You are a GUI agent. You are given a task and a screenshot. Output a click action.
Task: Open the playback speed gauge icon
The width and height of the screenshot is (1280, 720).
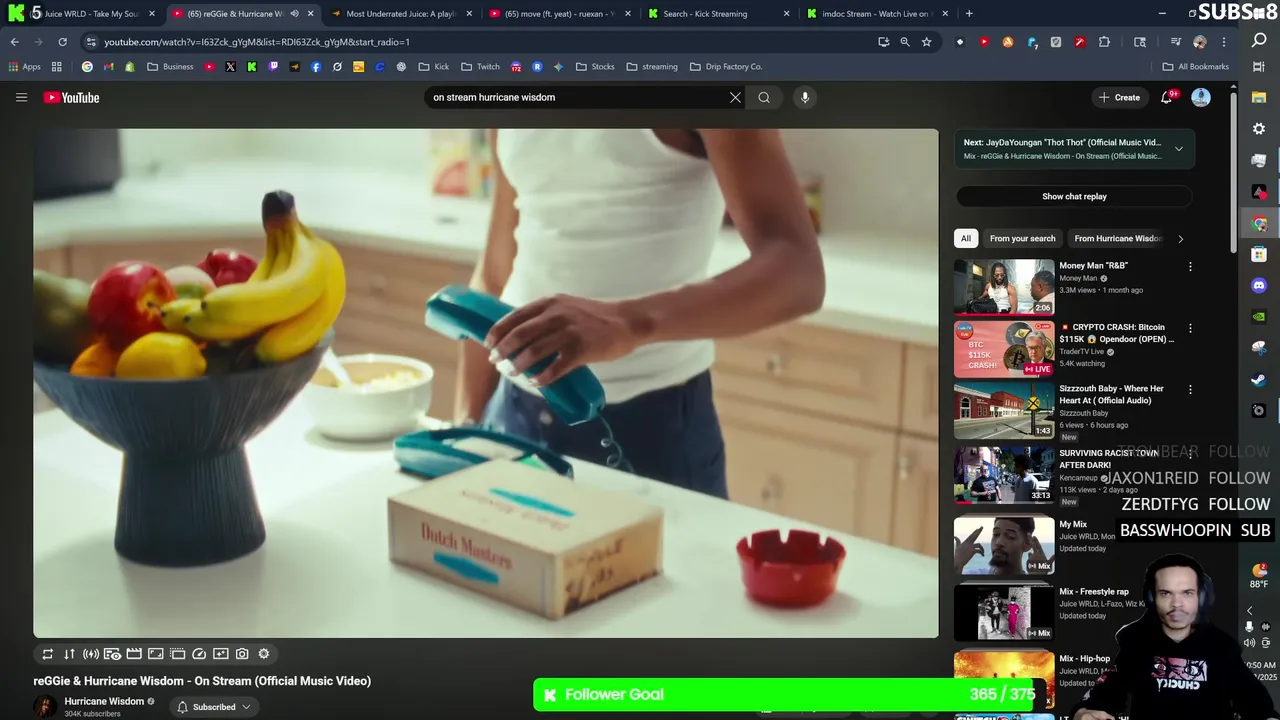click(199, 654)
